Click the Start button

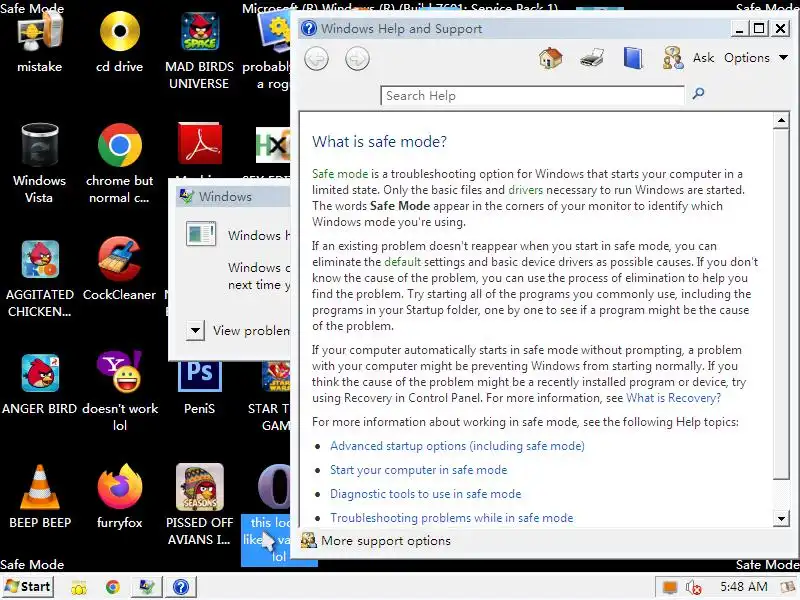pyautogui.click(x=28, y=587)
